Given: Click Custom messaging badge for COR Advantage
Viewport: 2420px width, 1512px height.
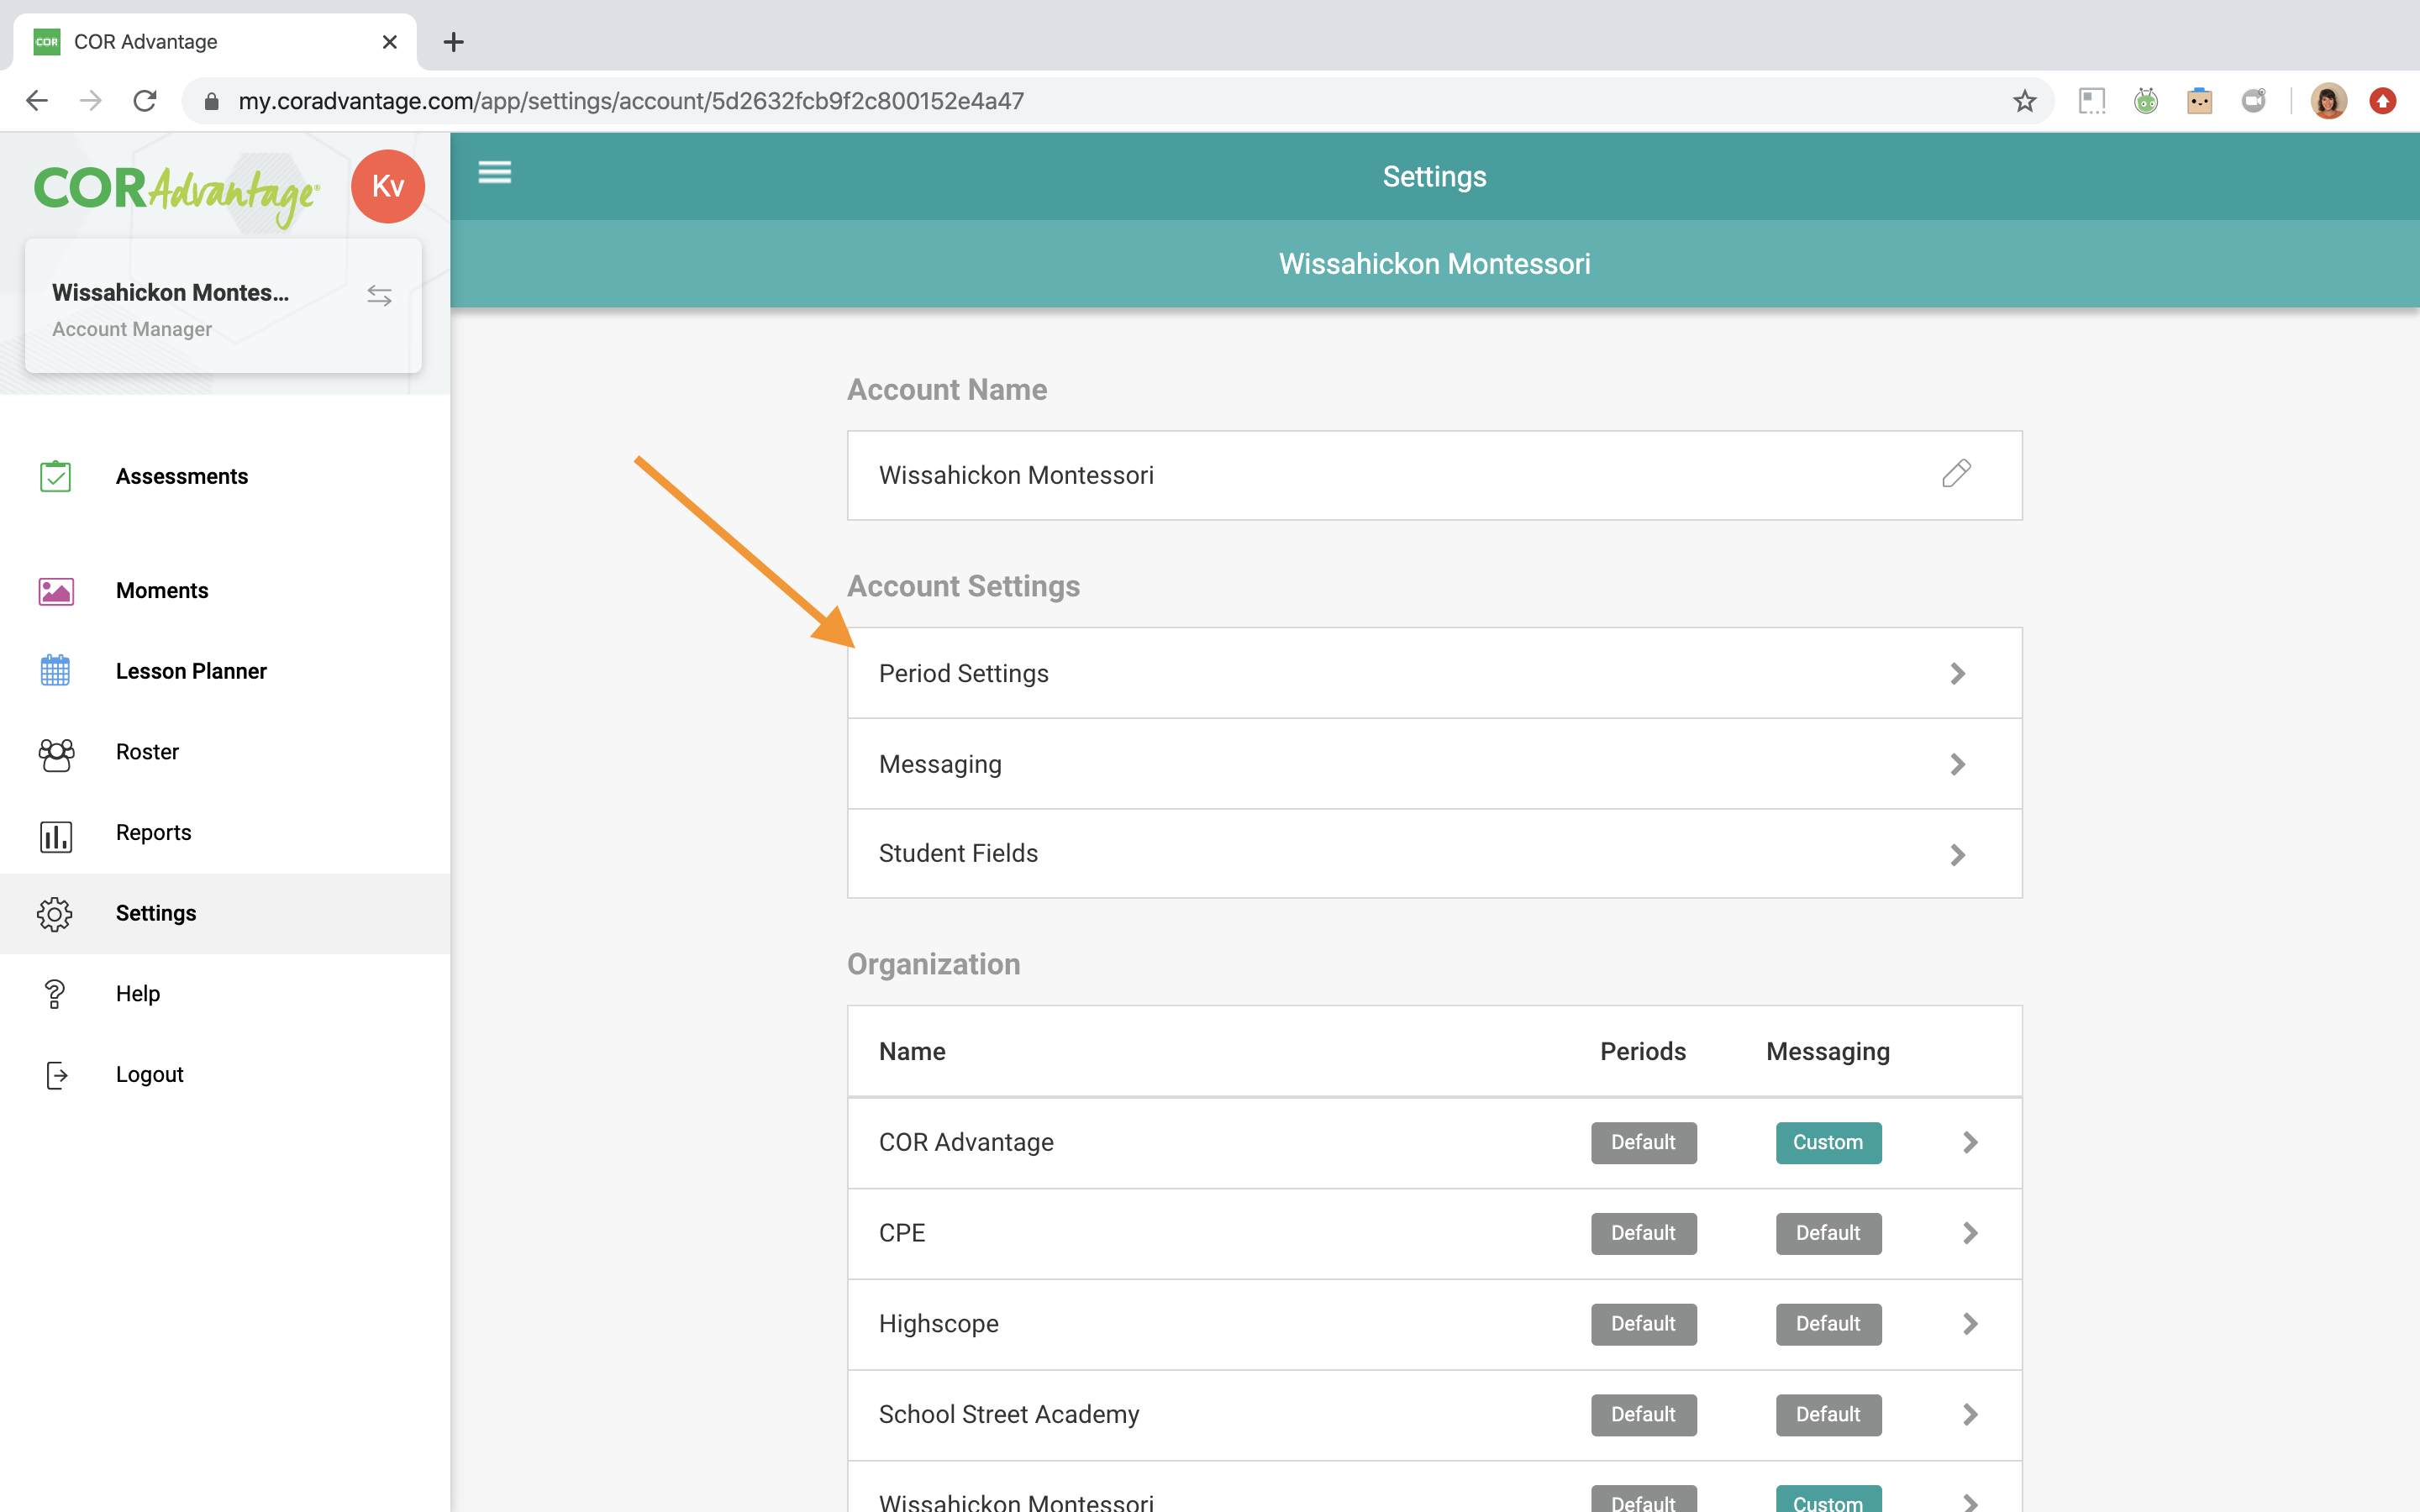Looking at the screenshot, I should pos(1828,1142).
